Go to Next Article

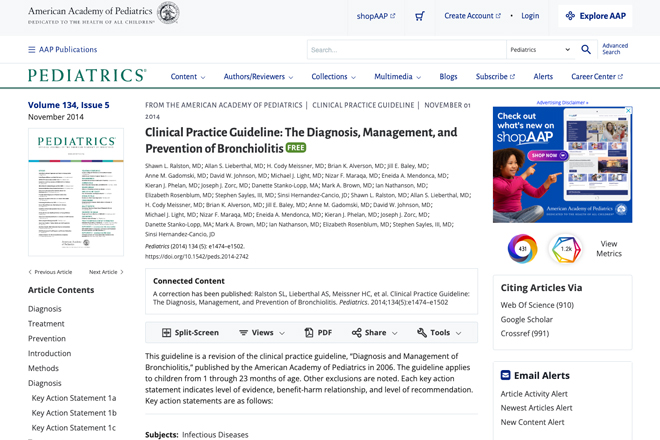pos(106,272)
